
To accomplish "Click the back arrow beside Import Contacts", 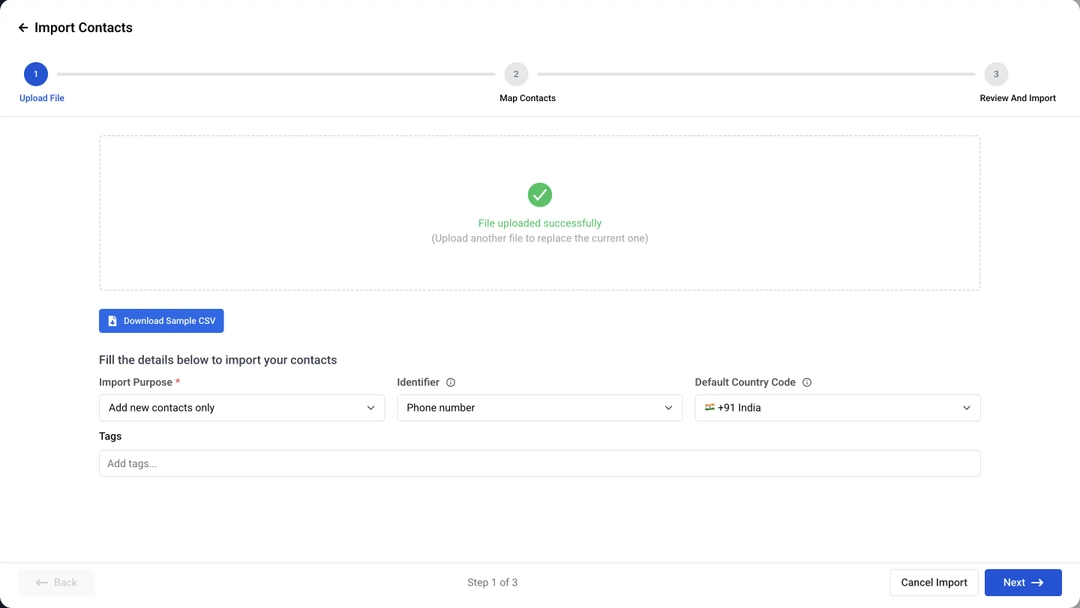I will click(x=23, y=28).
